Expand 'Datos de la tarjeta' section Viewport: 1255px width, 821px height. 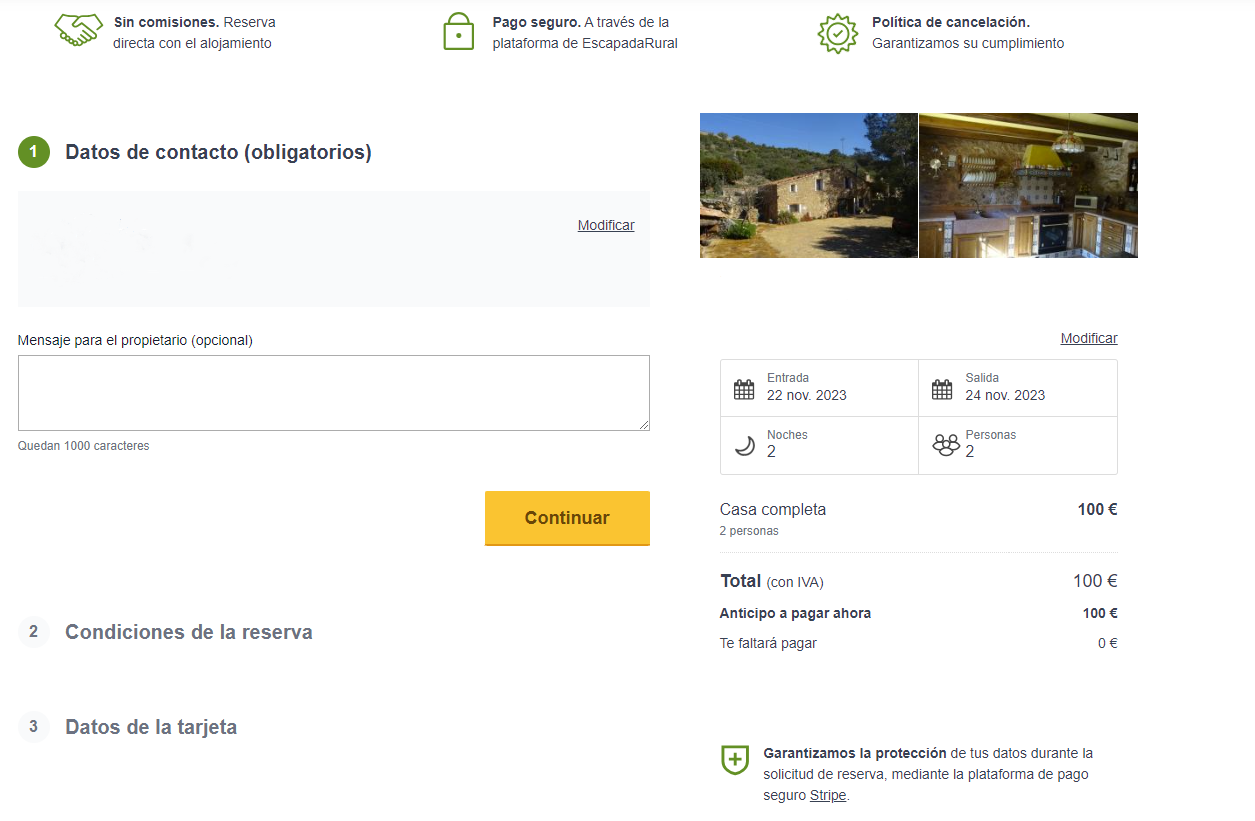[151, 727]
